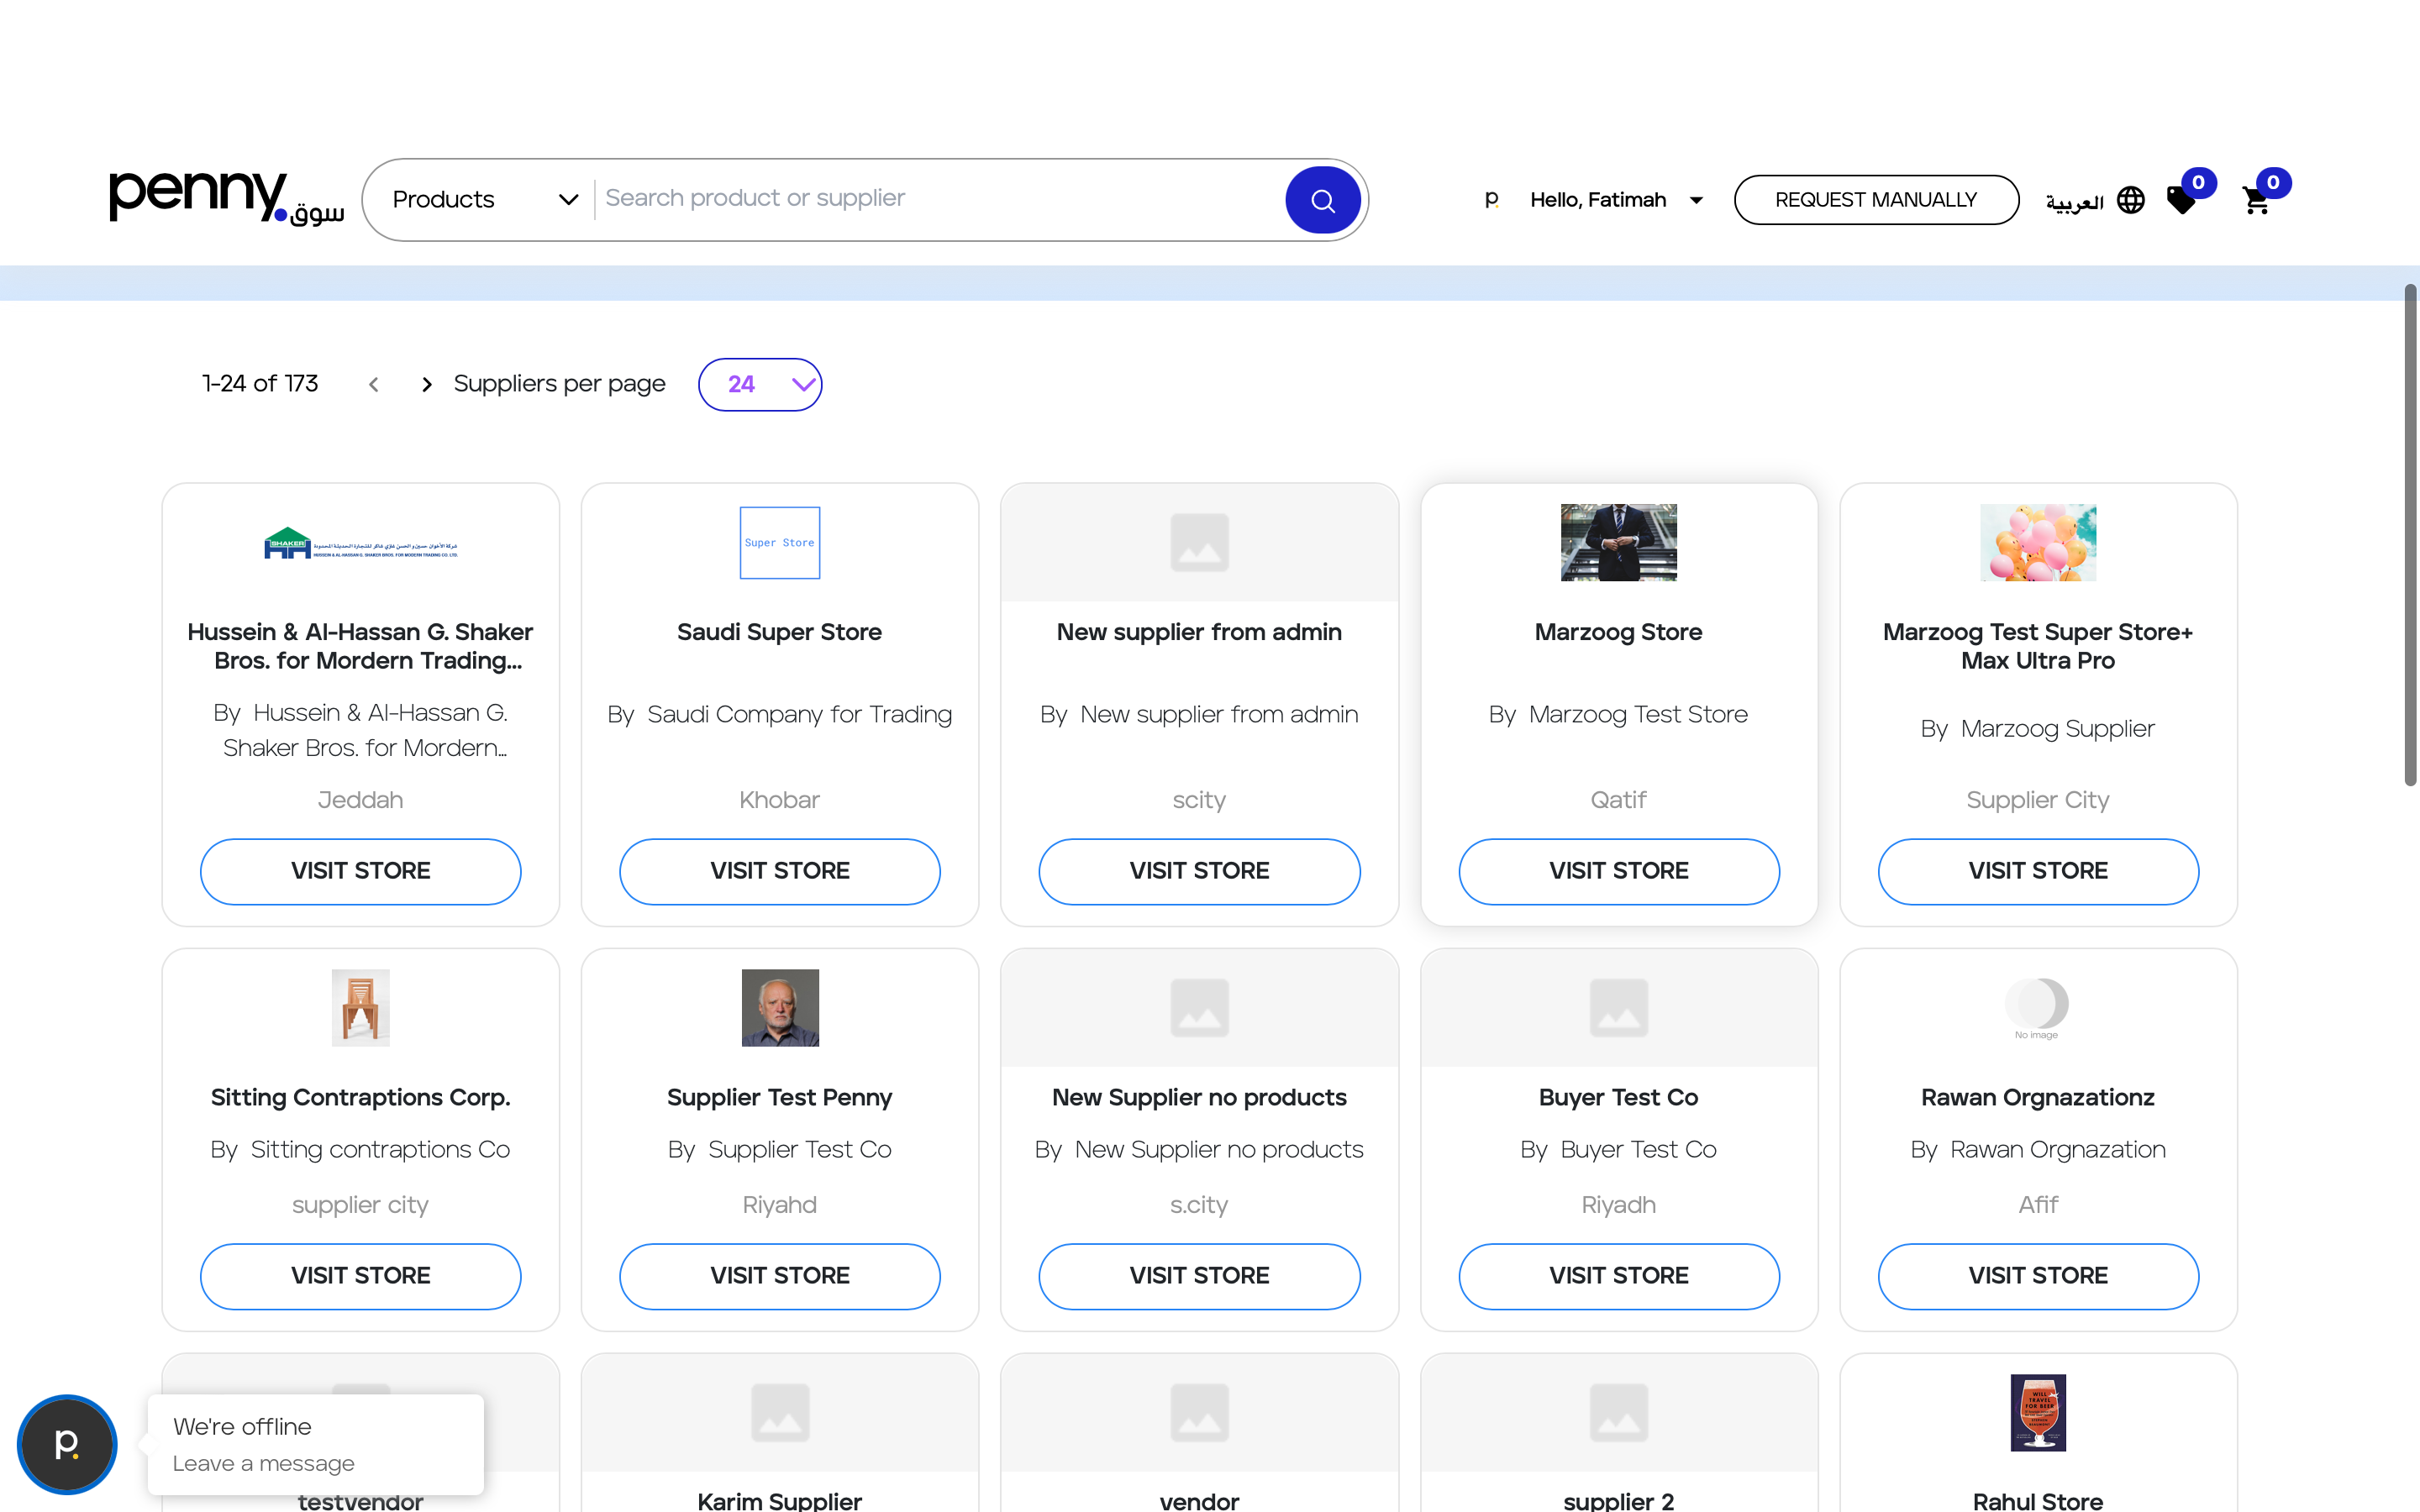Click 'By Saudi Company for Trading' text

tap(780, 714)
